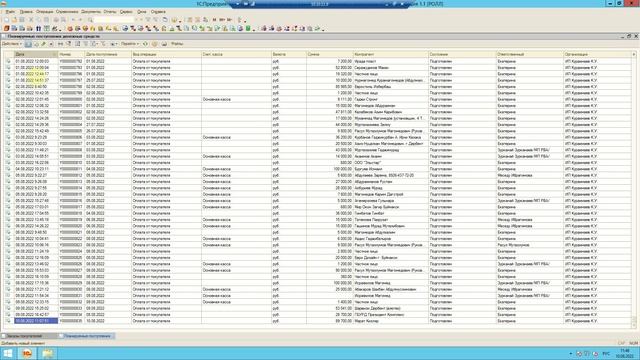Click the Paste toolbar icon
640x360 pixels.
47,20
